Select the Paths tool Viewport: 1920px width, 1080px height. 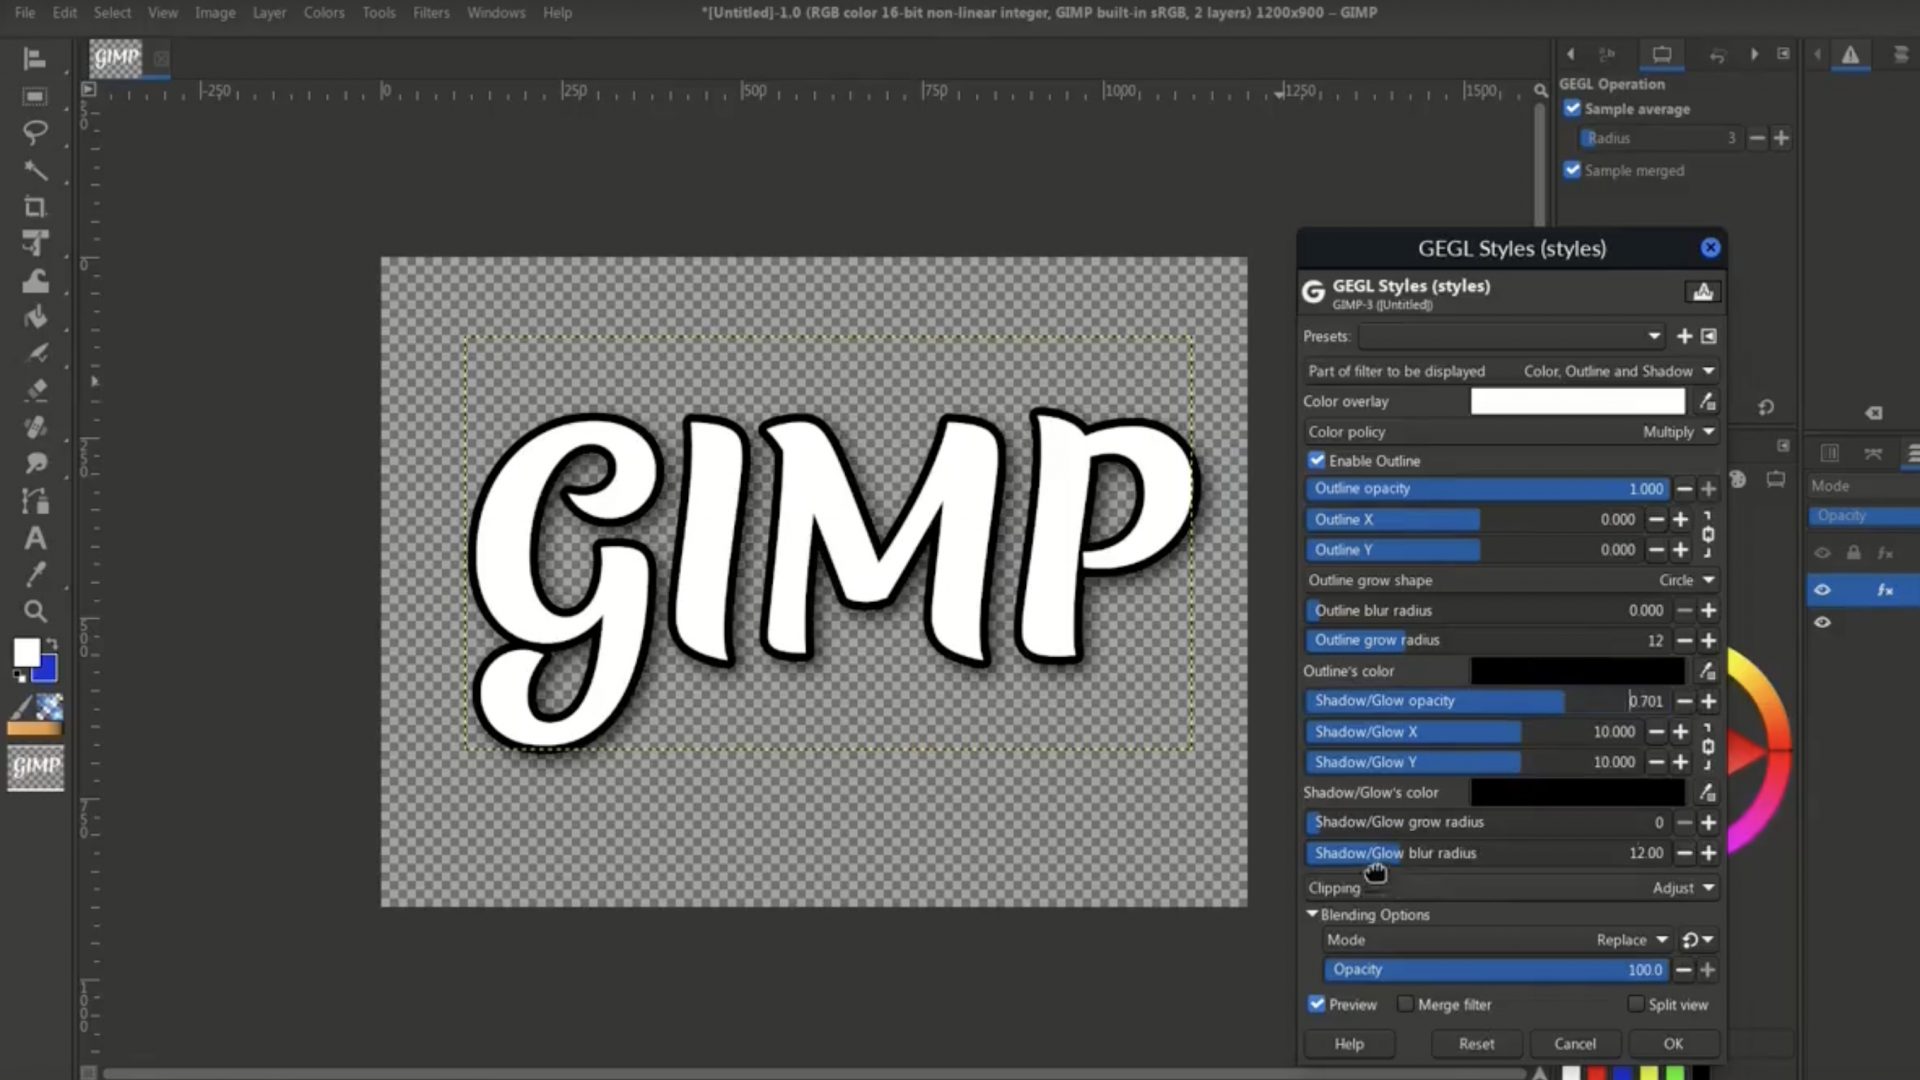point(35,500)
